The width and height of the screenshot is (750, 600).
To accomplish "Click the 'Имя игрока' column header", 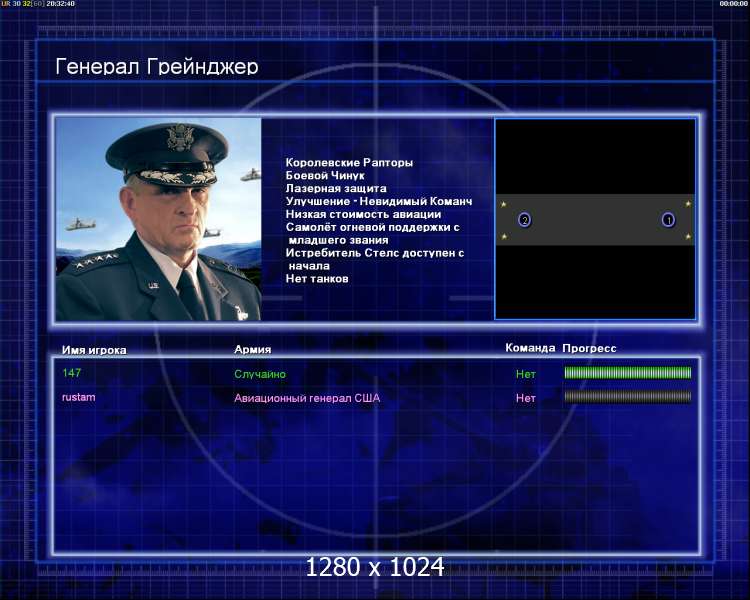I will (94, 350).
